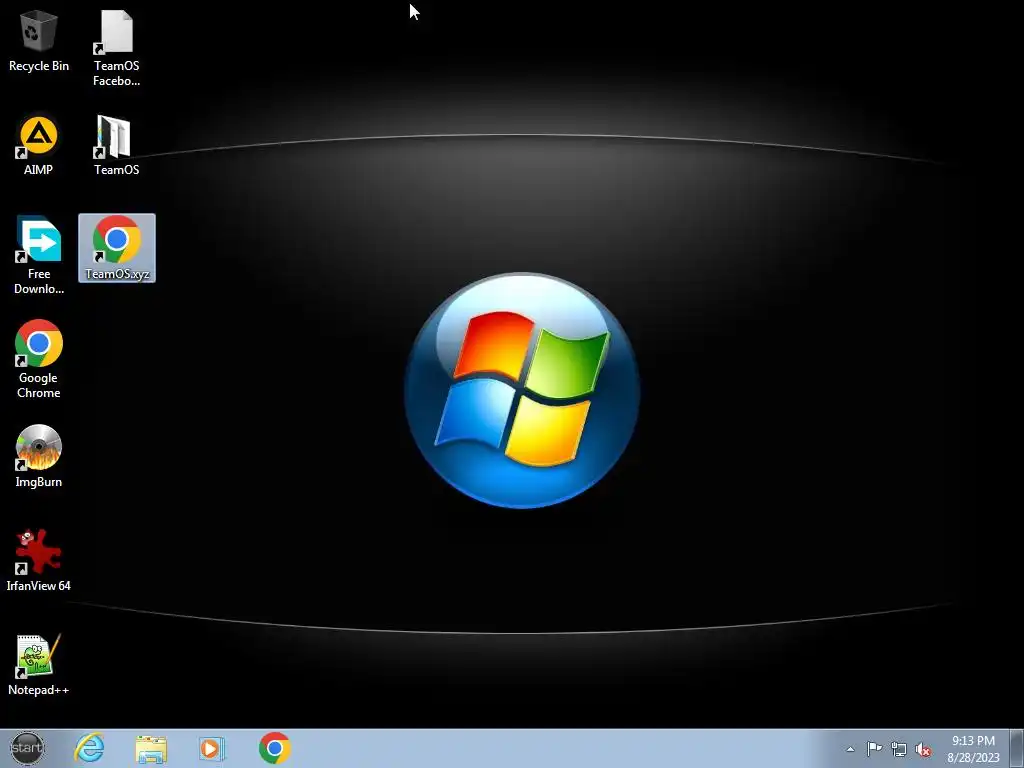Viewport: 1024px width, 768px height.
Task: Select the ImgBurn desktop shortcut
Action: pyautogui.click(x=39, y=456)
